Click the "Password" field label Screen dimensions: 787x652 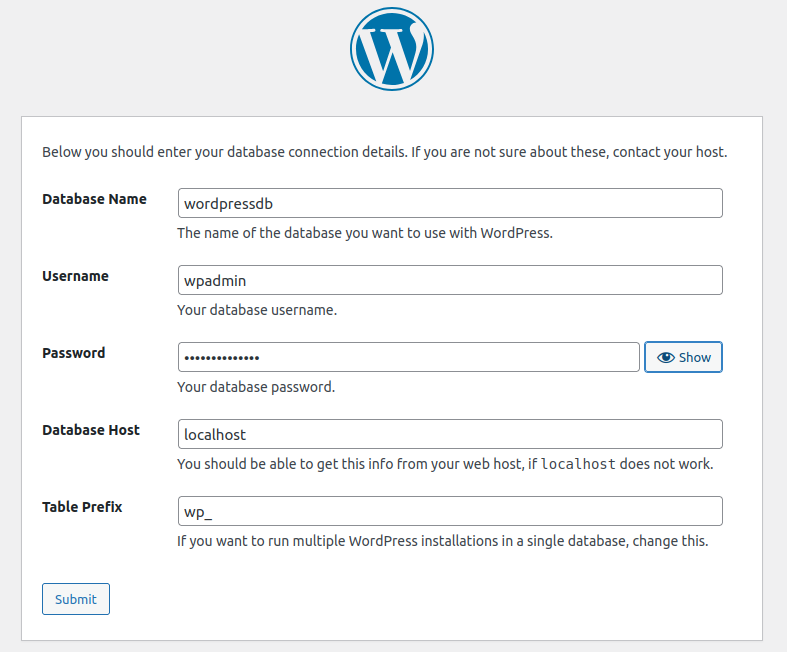coord(73,353)
